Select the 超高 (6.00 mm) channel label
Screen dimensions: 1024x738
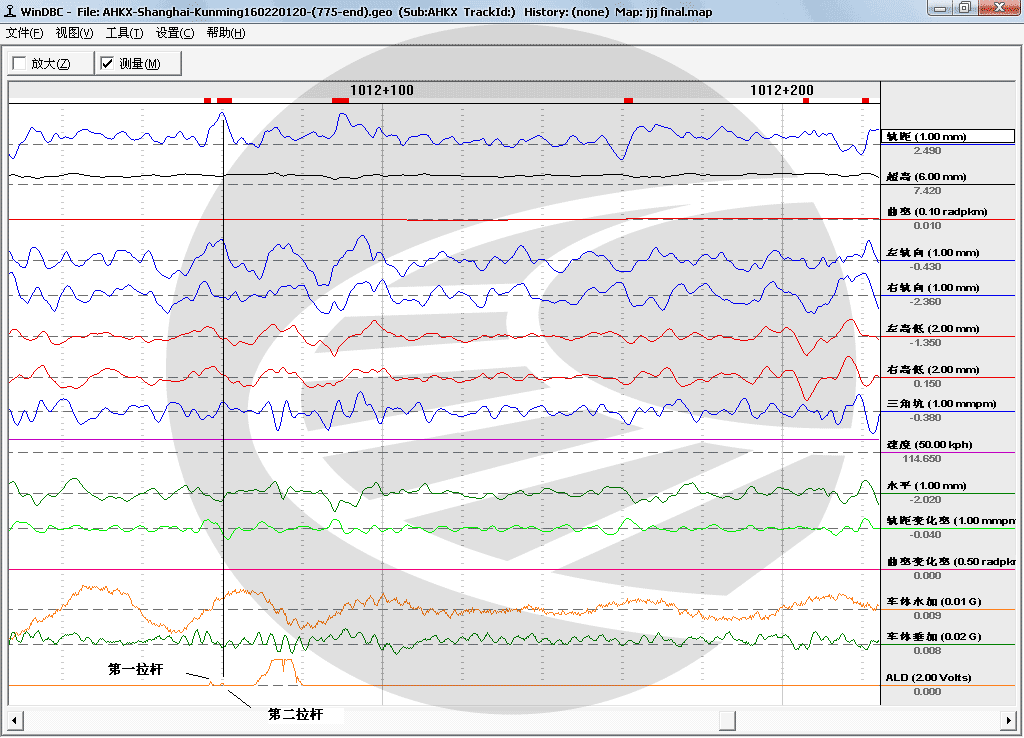[x=926, y=177]
